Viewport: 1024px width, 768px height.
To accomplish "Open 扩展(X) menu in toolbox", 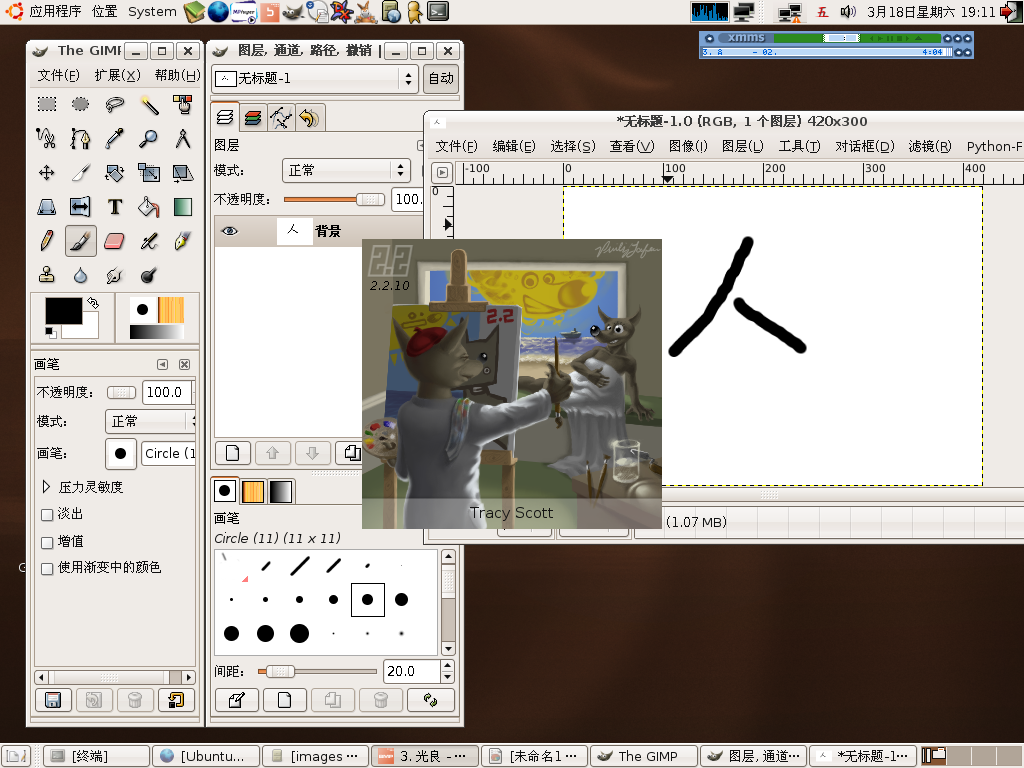I will (x=118, y=75).
